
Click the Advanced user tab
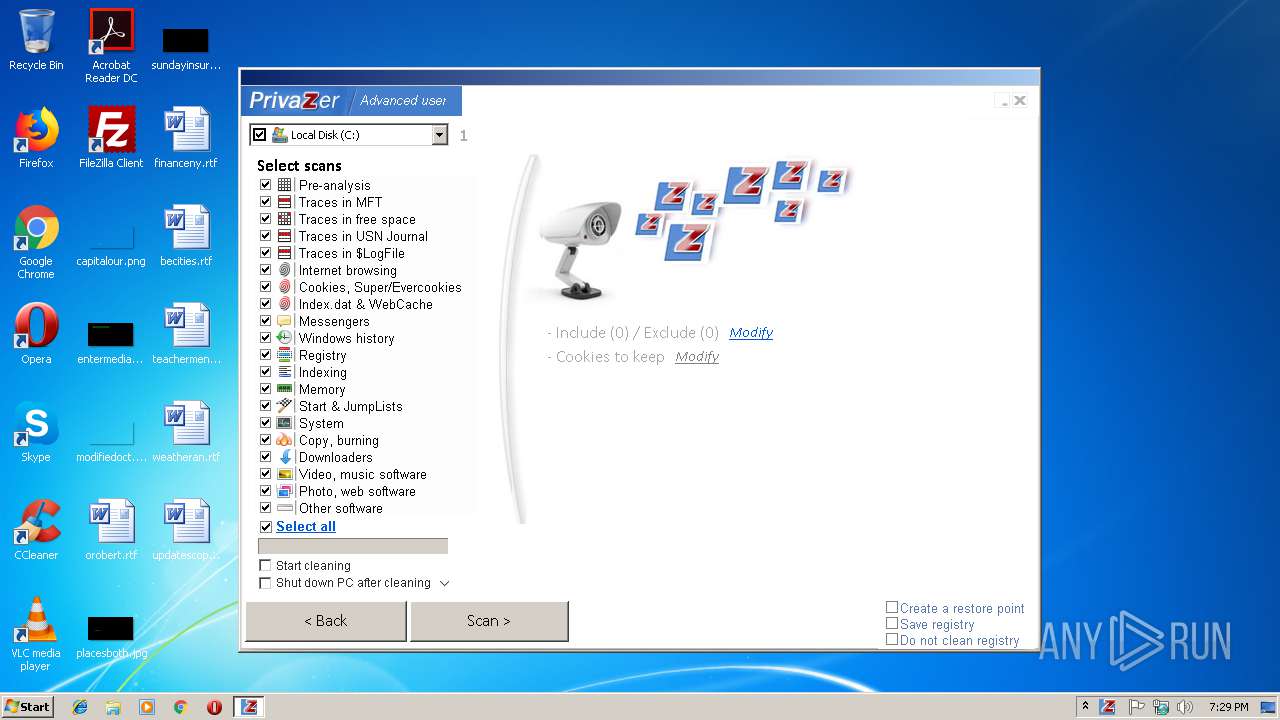point(404,100)
